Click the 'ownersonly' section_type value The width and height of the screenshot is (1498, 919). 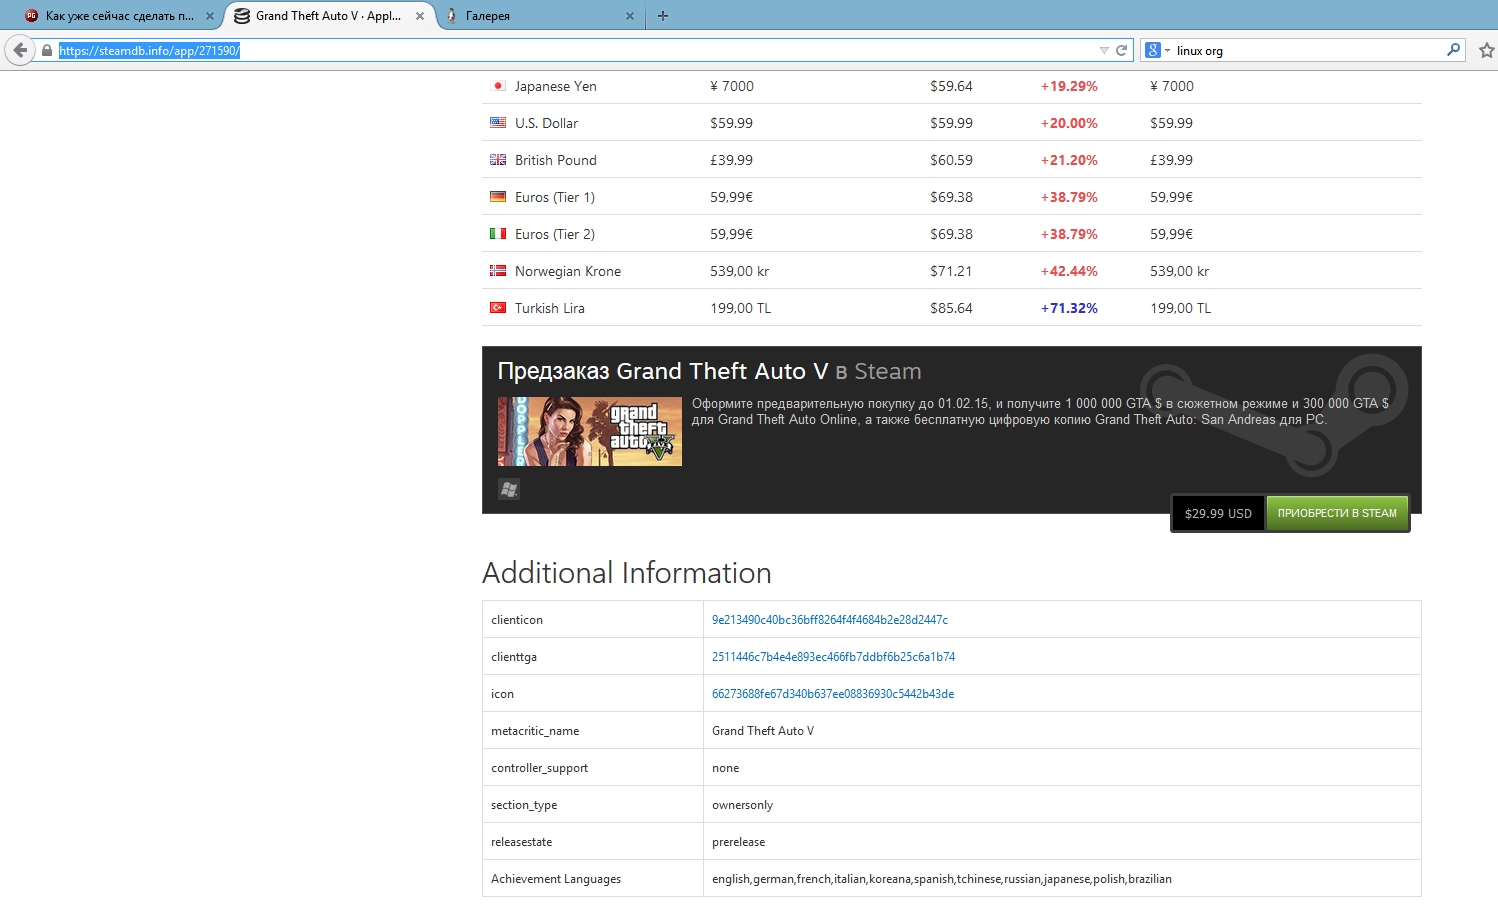click(742, 805)
